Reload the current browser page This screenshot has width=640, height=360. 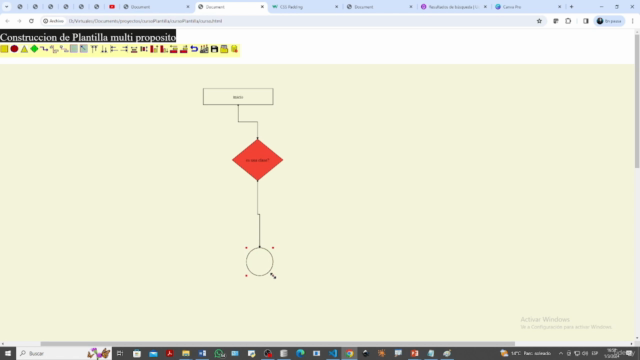point(31,21)
